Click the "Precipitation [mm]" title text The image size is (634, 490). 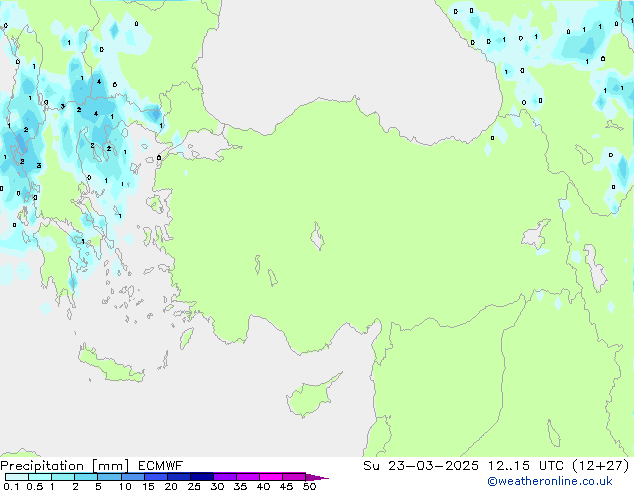pyautogui.click(x=63, y=465)
